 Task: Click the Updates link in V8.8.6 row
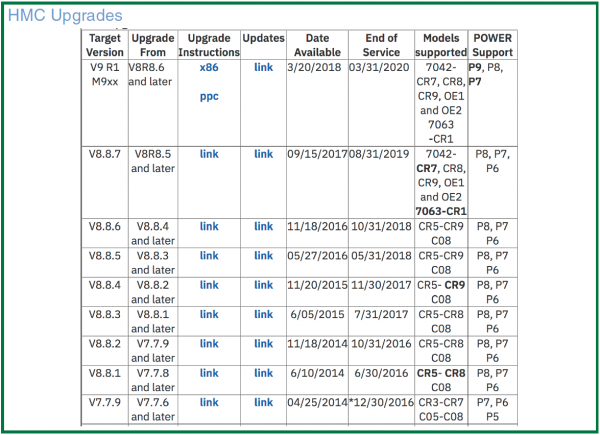point(263,227)
